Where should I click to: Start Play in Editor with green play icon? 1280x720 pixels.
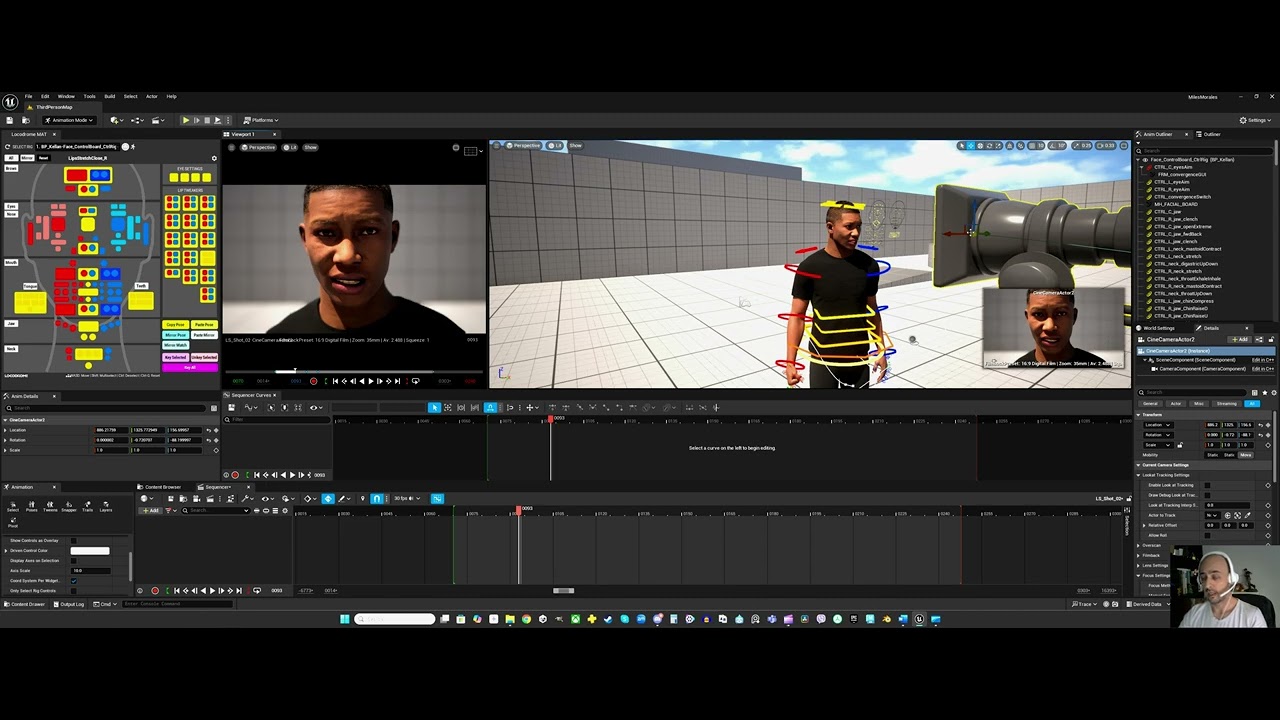pos(186,120)
